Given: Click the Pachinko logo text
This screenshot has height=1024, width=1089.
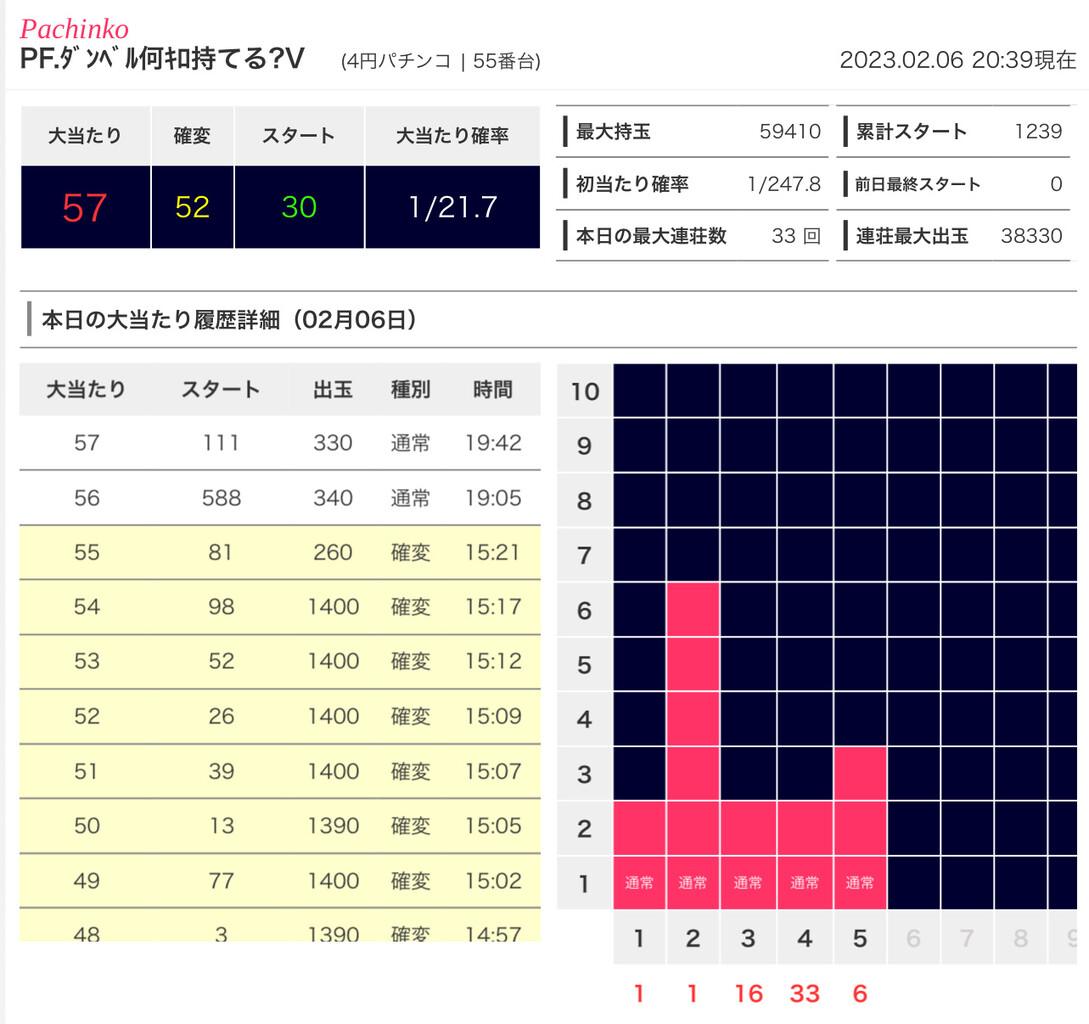Looking at the screenshot, I should [74, 29].
